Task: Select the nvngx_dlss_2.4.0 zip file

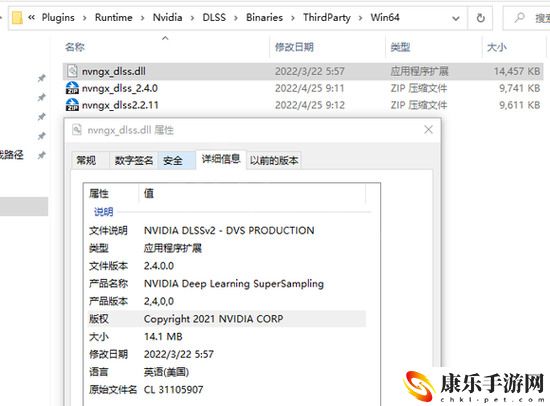Action: pos(120,88)
